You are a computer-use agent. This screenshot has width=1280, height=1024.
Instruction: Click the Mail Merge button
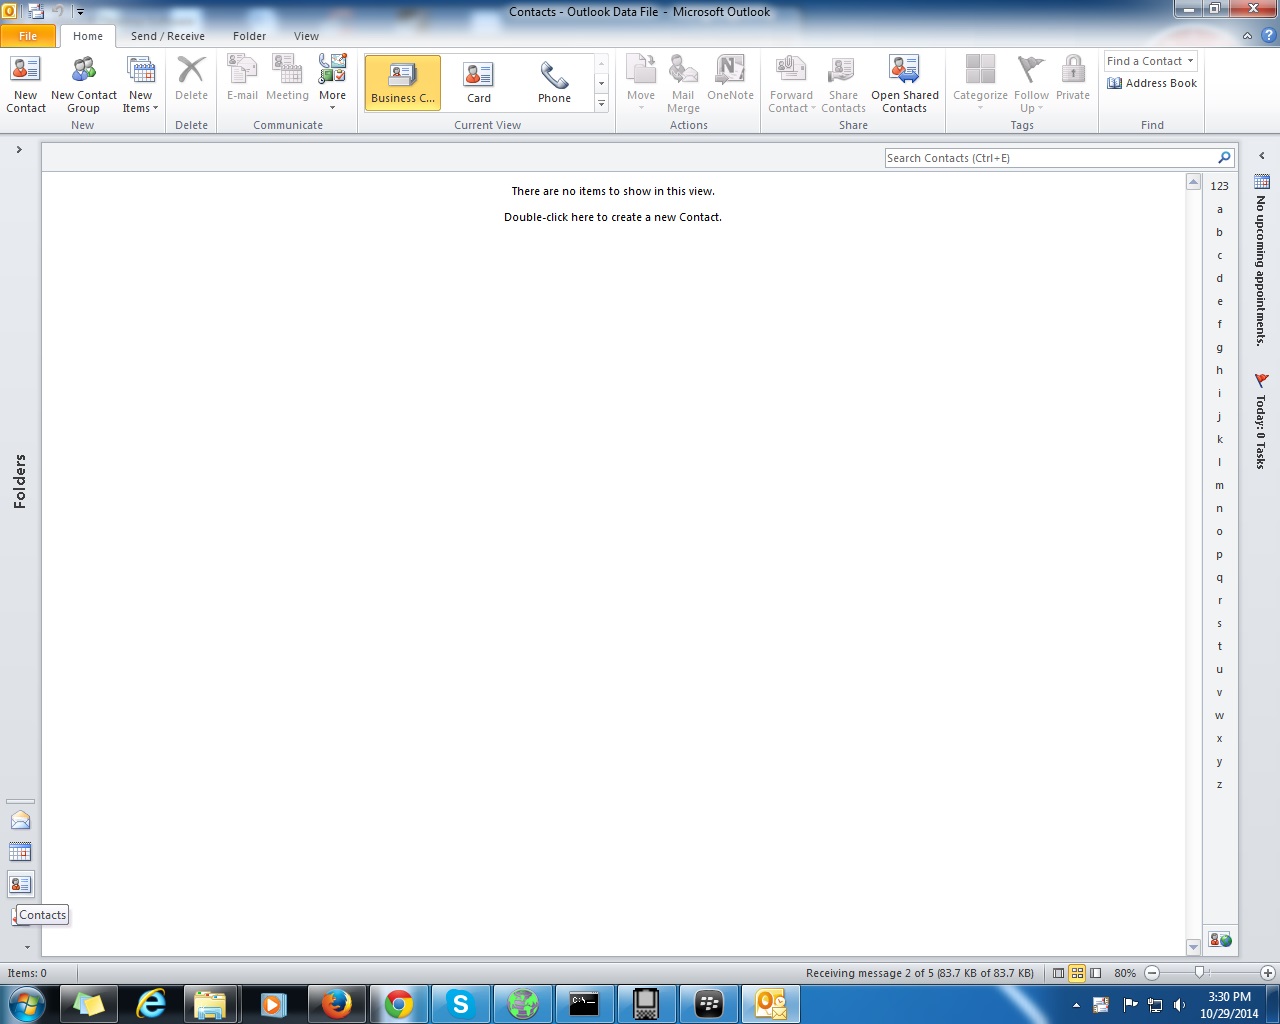683,84
